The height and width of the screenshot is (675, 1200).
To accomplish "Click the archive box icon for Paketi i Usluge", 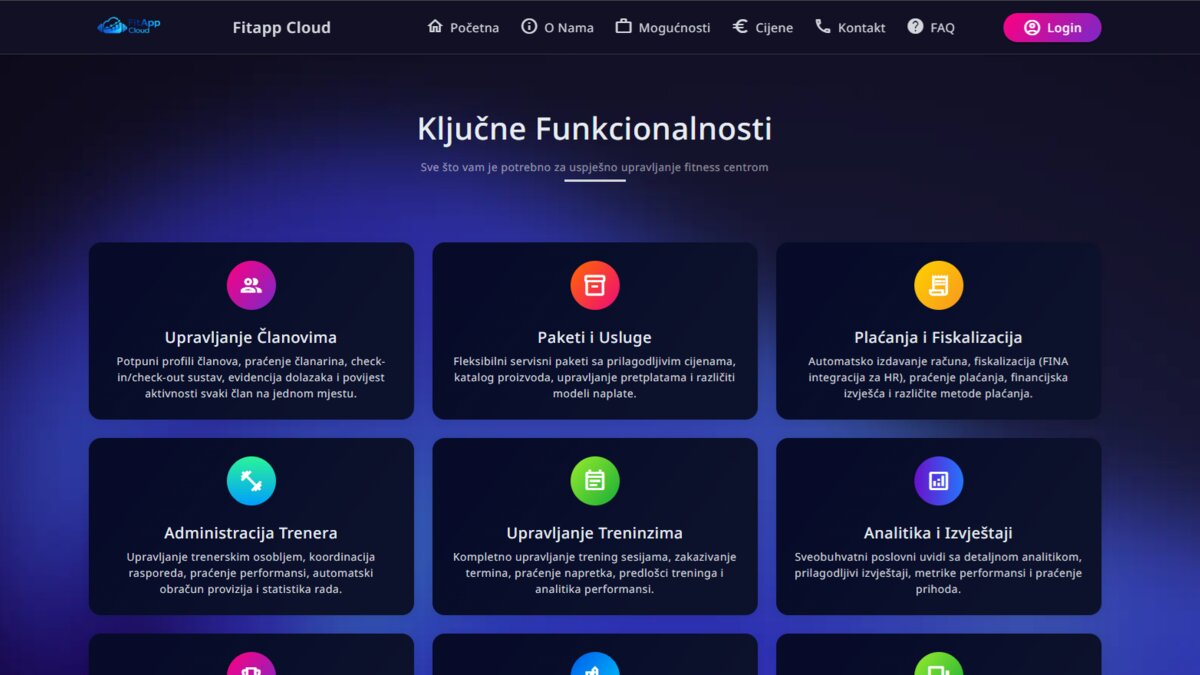I will pyautogui.click(x=595, y=285).
